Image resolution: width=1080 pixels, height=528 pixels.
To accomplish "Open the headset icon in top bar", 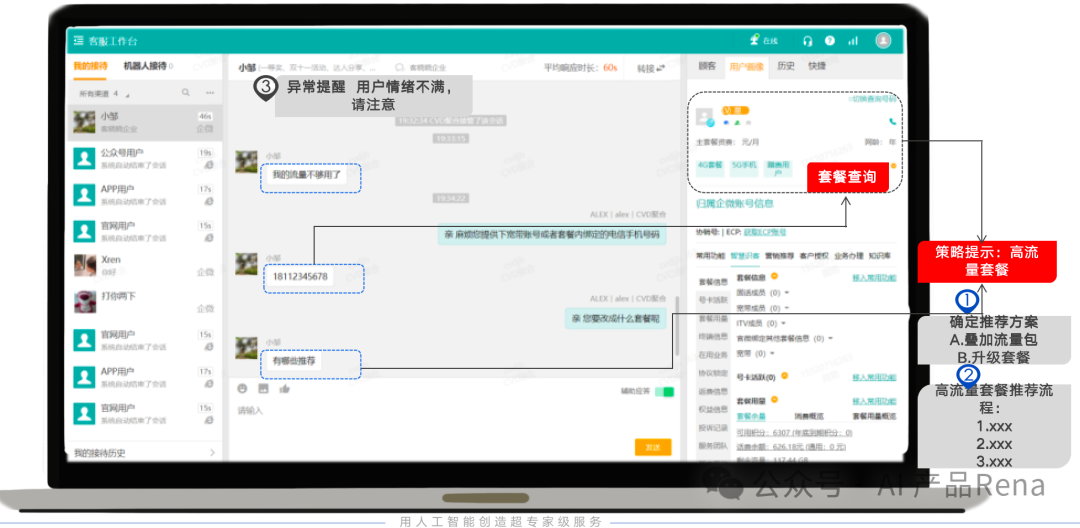I will [807, 41].
